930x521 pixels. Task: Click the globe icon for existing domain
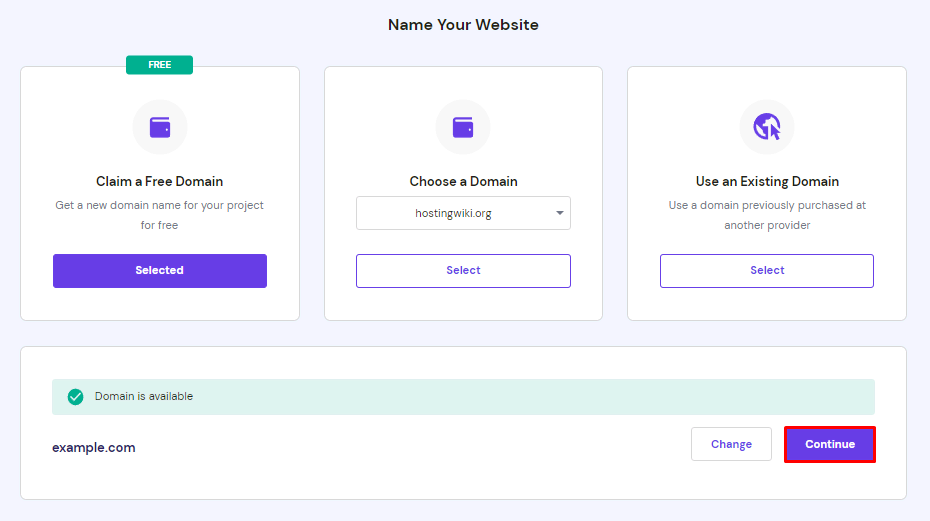click(767, 127)
